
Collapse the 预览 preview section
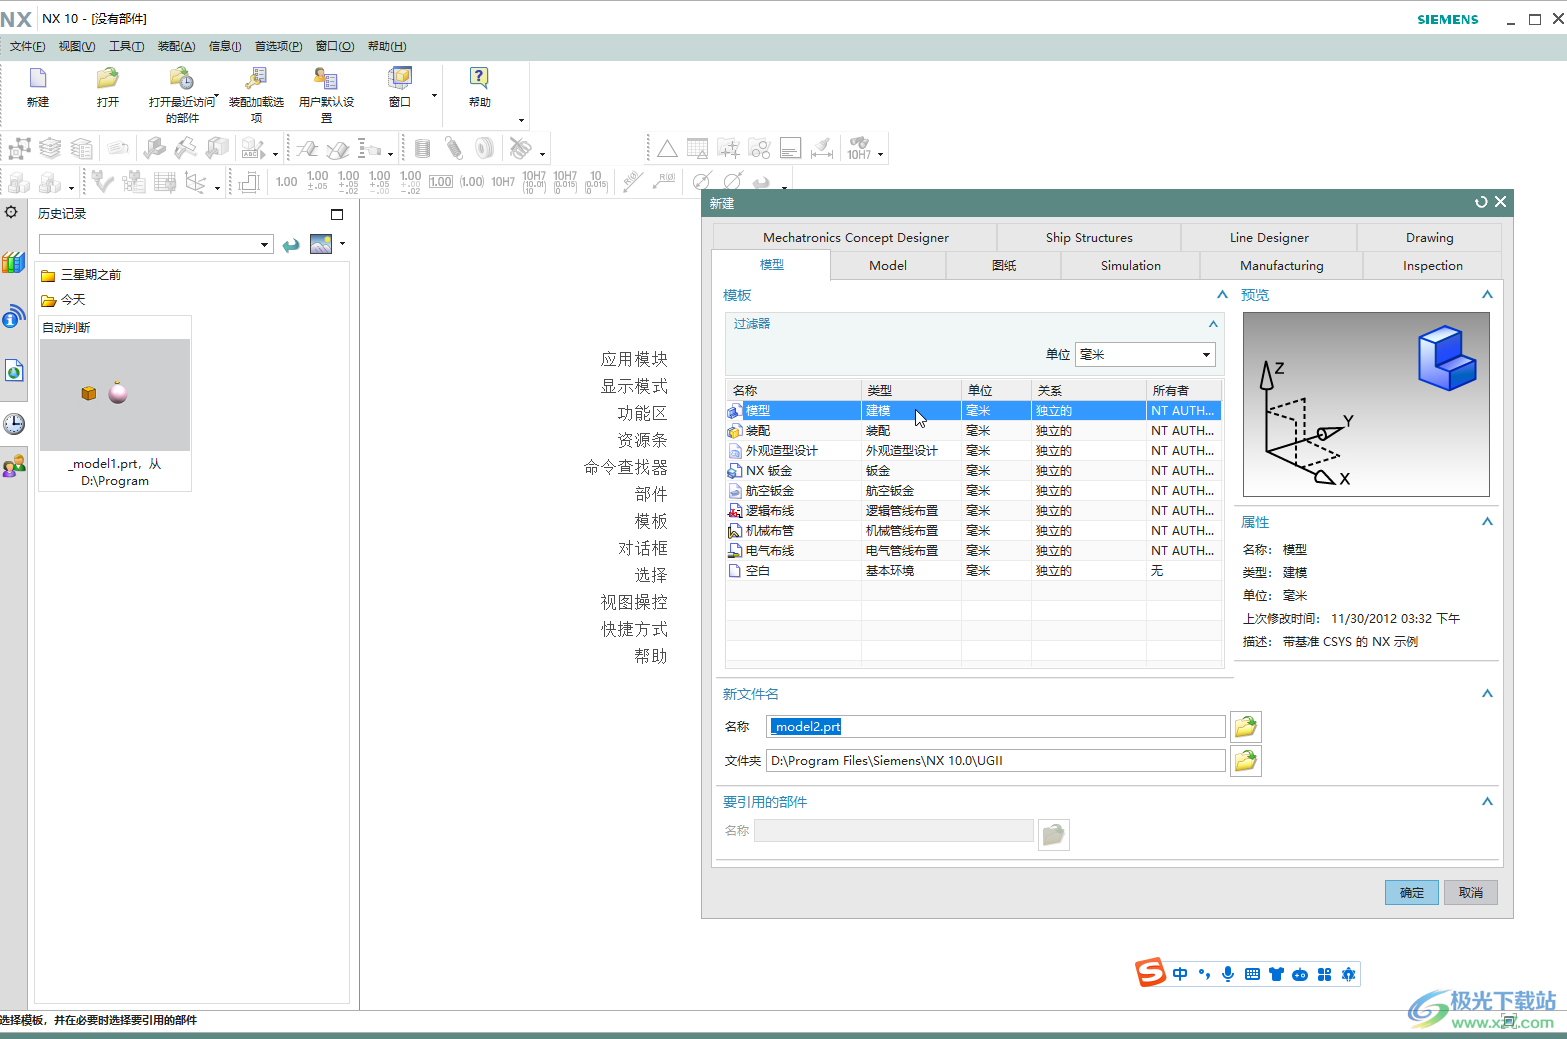tap(1487, 295)
